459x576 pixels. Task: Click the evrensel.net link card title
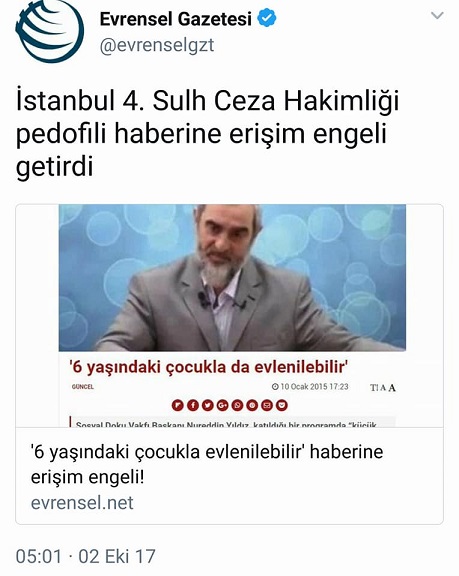[x=207, y=464]
